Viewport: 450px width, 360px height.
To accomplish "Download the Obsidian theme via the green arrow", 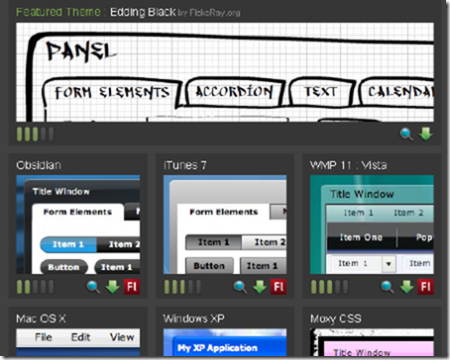I will (113, 287).
